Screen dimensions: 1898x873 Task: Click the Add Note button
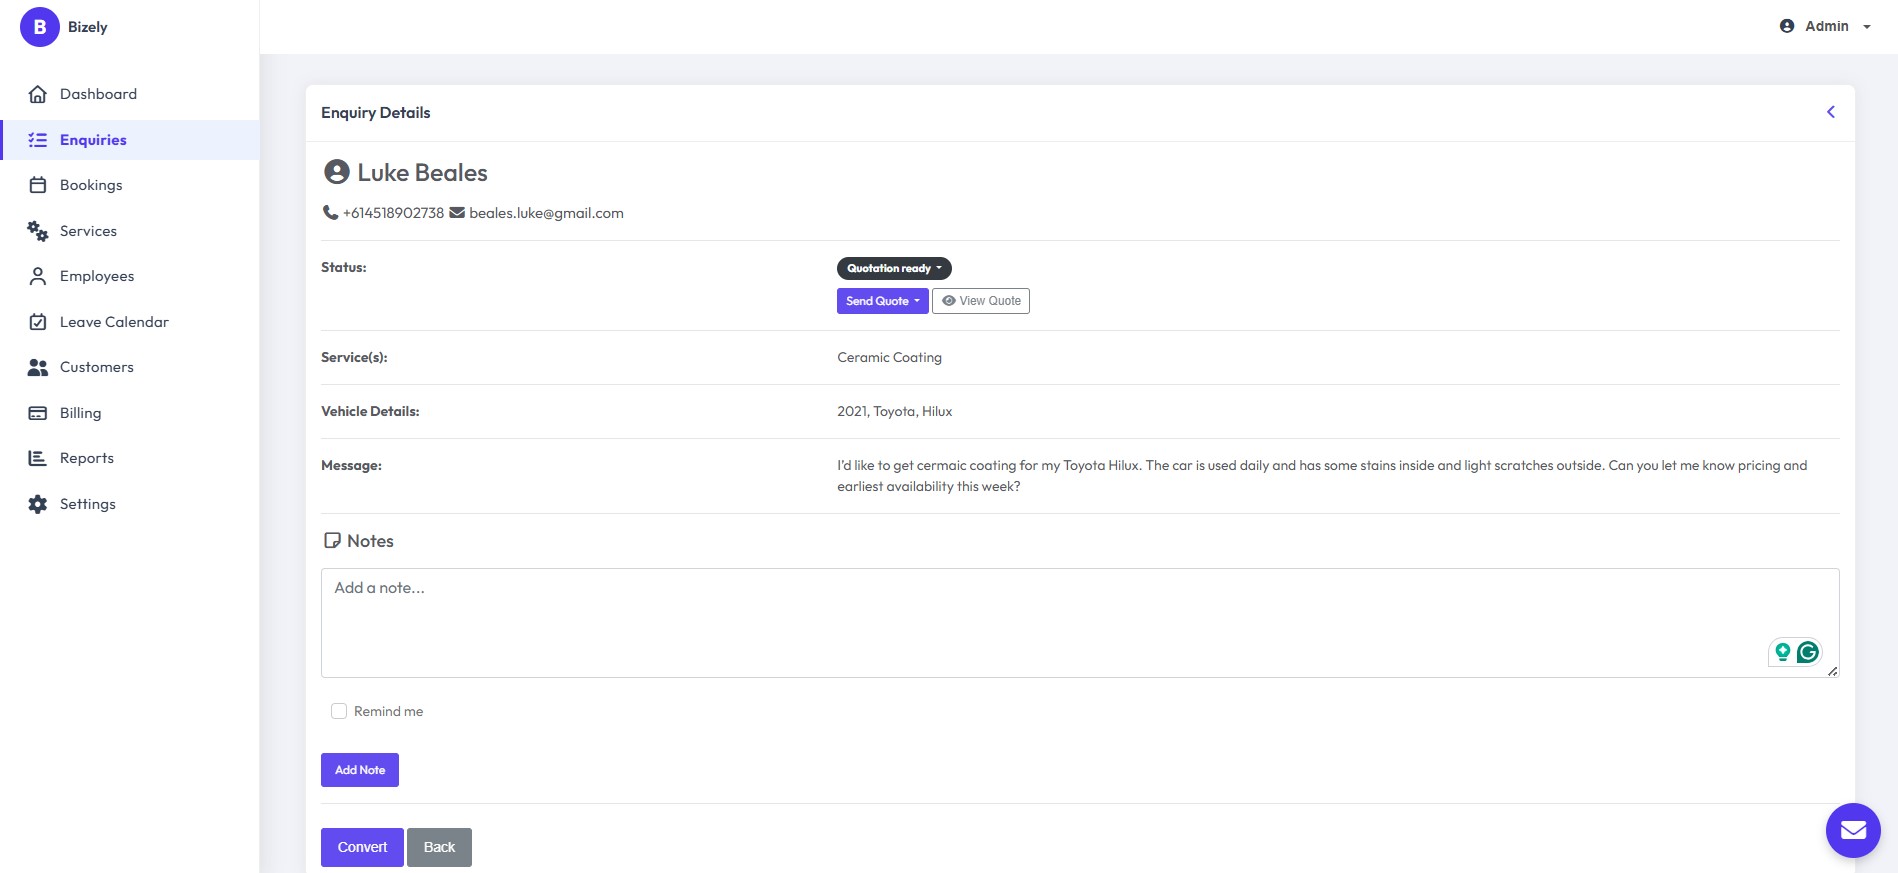click(x=360, y=770)
